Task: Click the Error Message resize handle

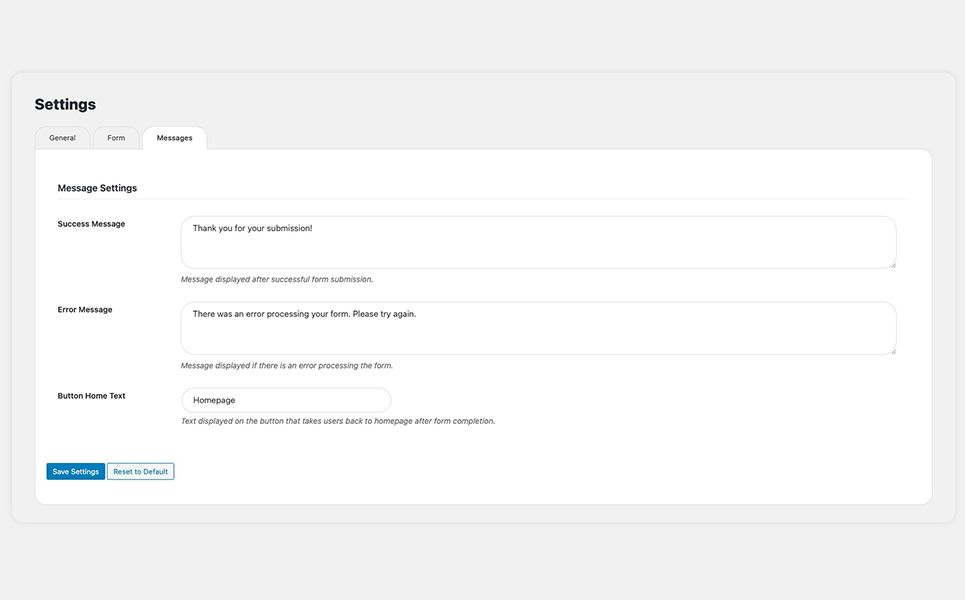Action: pyautogui.click(x=892, y=351)
